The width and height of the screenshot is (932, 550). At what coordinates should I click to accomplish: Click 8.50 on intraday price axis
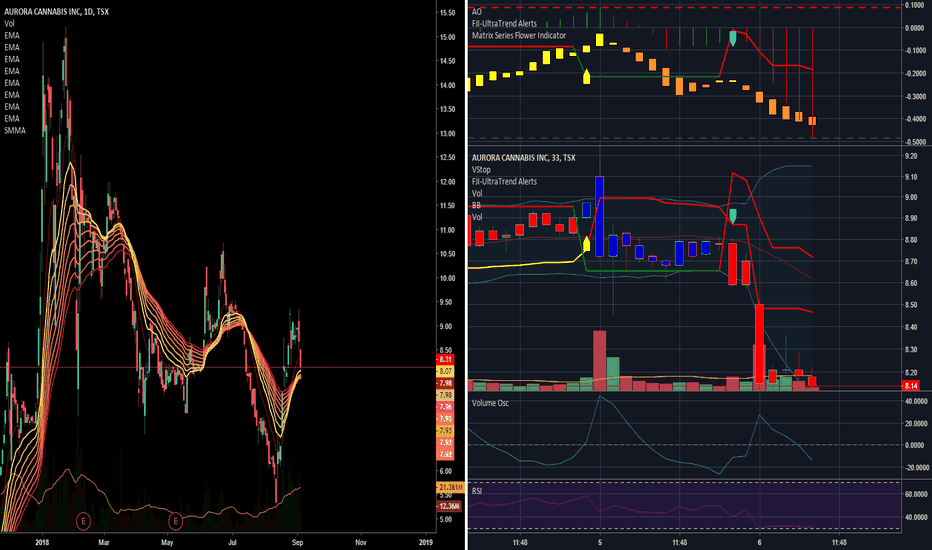(x=911, y=304)
